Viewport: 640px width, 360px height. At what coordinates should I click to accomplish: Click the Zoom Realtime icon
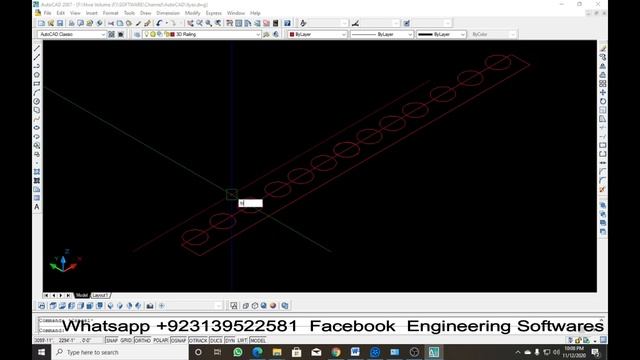(x=200, y=23)
